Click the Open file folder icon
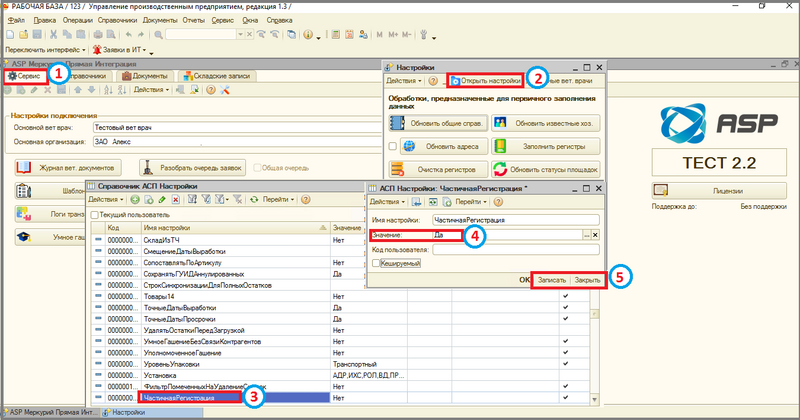Screen dimensions: 800x420 point(23,35)
